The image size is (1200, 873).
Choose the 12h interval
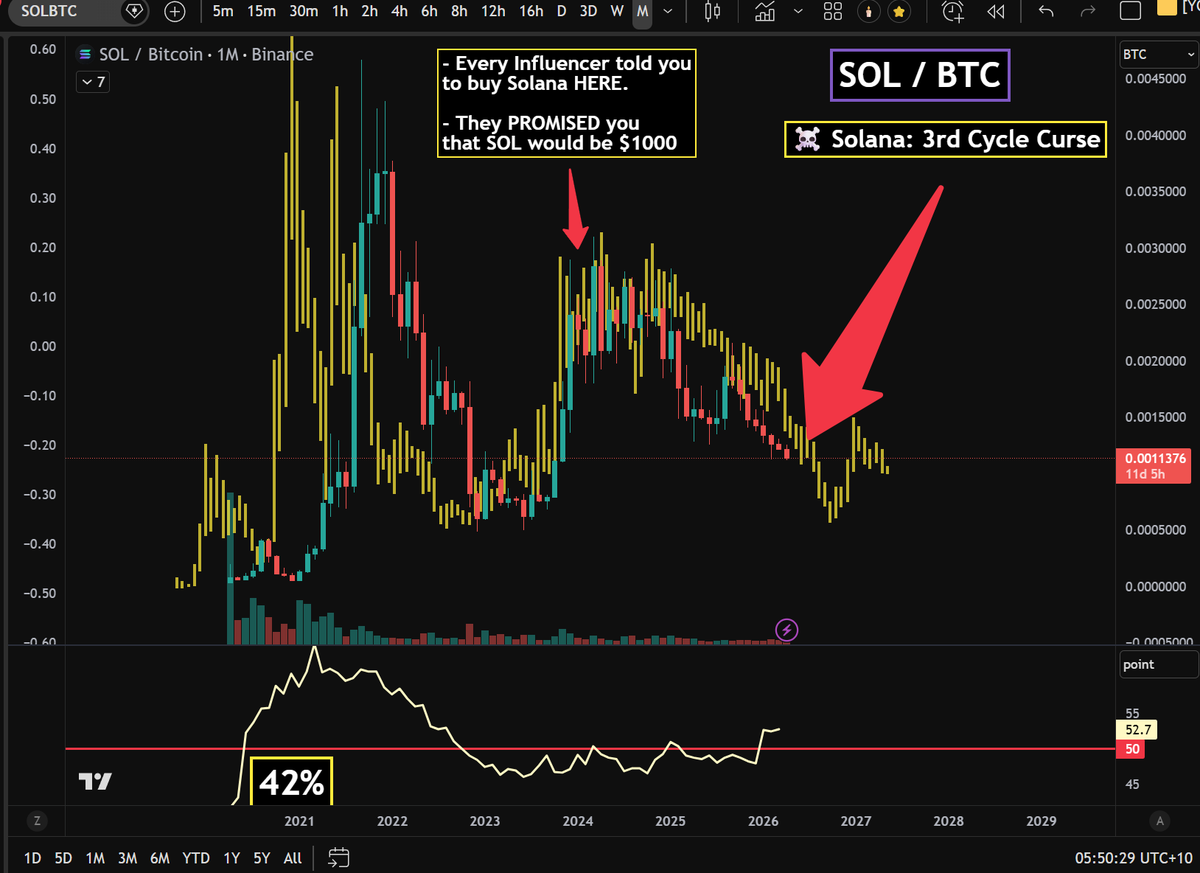(x=493, y=12)
